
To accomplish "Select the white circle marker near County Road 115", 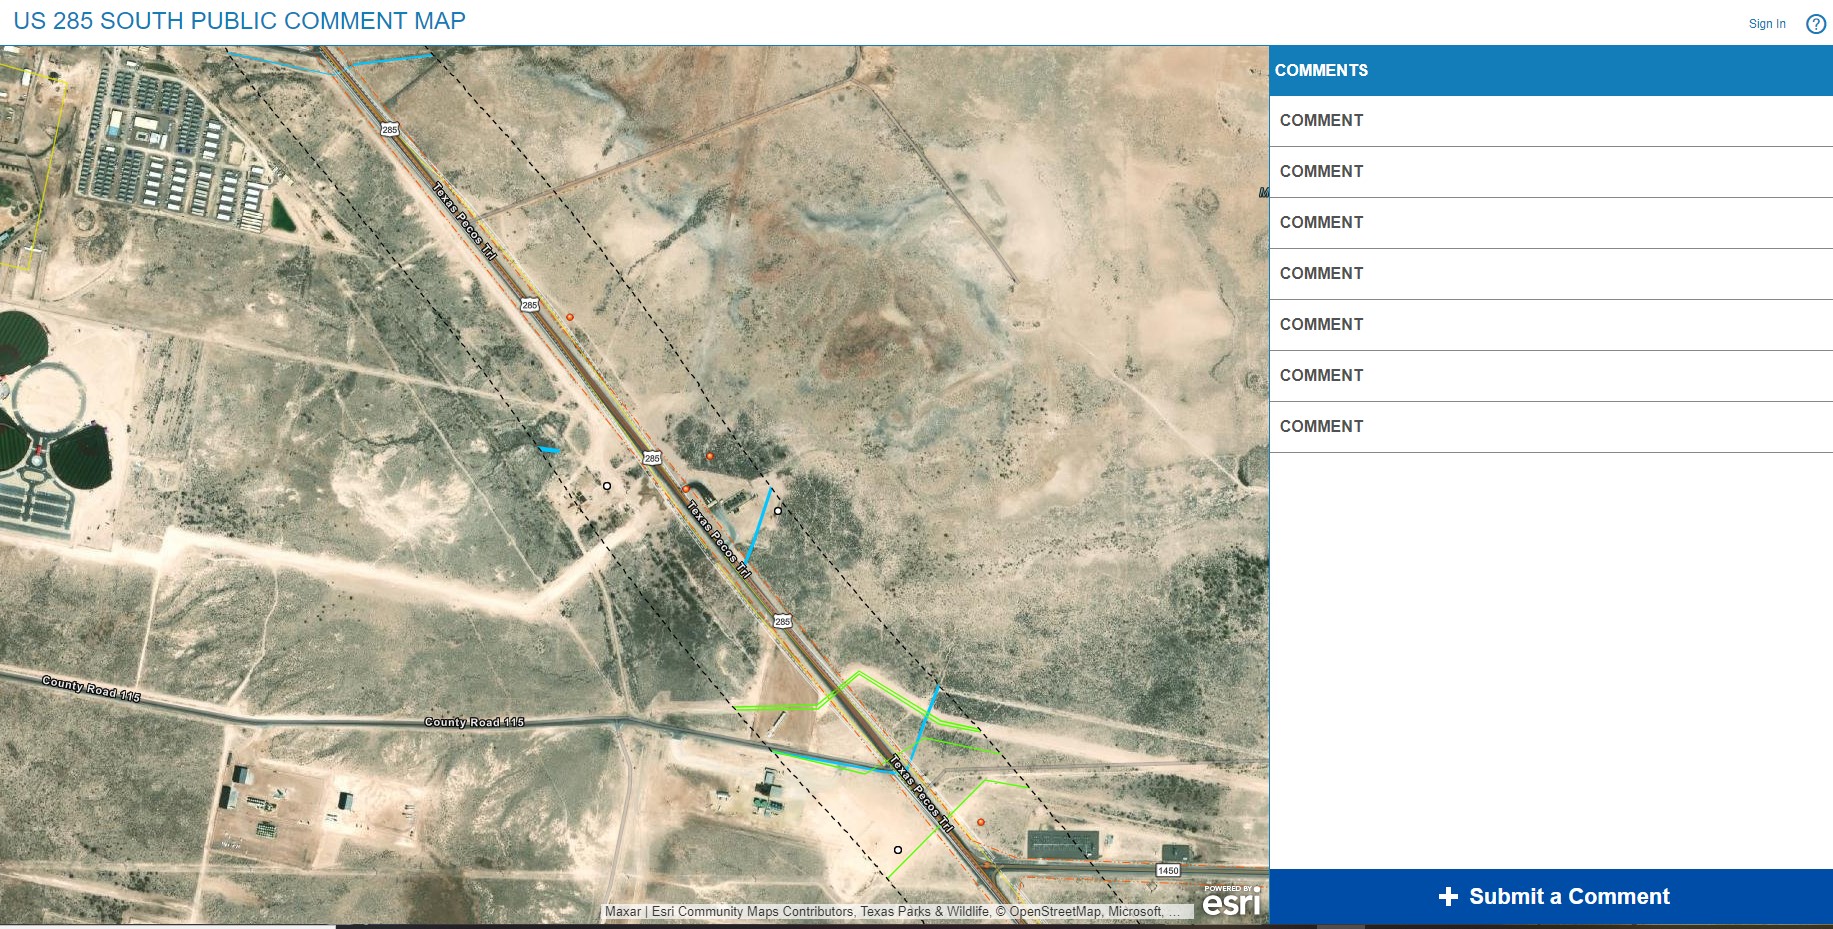I will (x=898, y=849).
